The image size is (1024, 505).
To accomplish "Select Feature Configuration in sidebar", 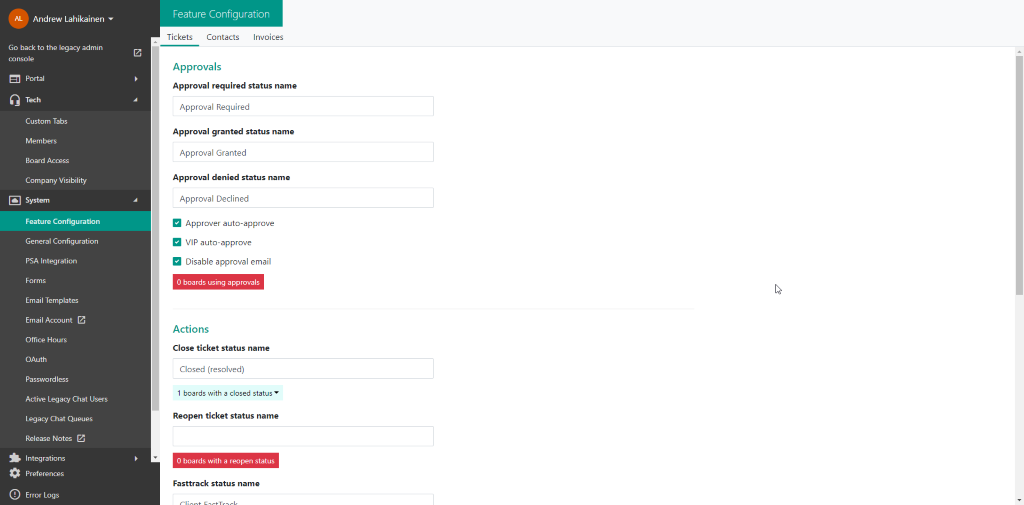I will [x=75, y=221].
